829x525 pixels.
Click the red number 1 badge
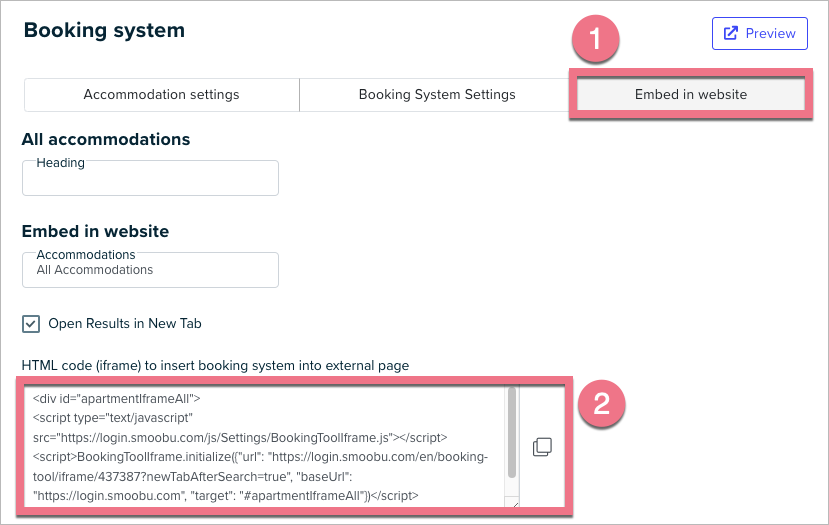coord(597,43)
